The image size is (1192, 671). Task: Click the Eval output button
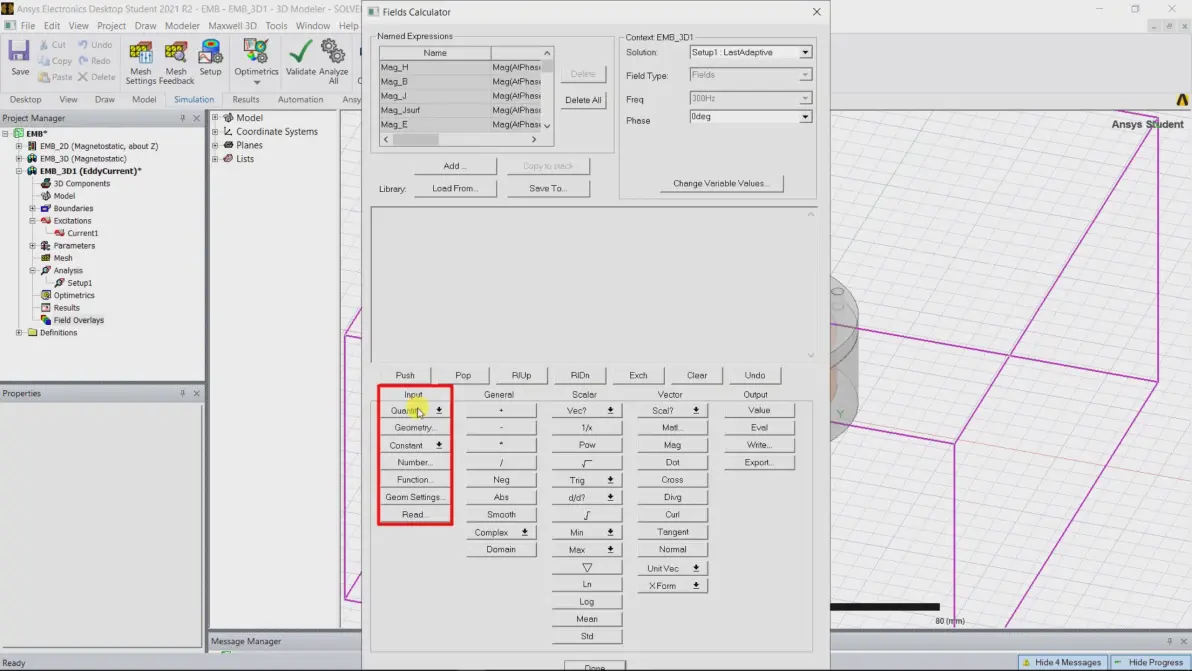coord(759,428)
